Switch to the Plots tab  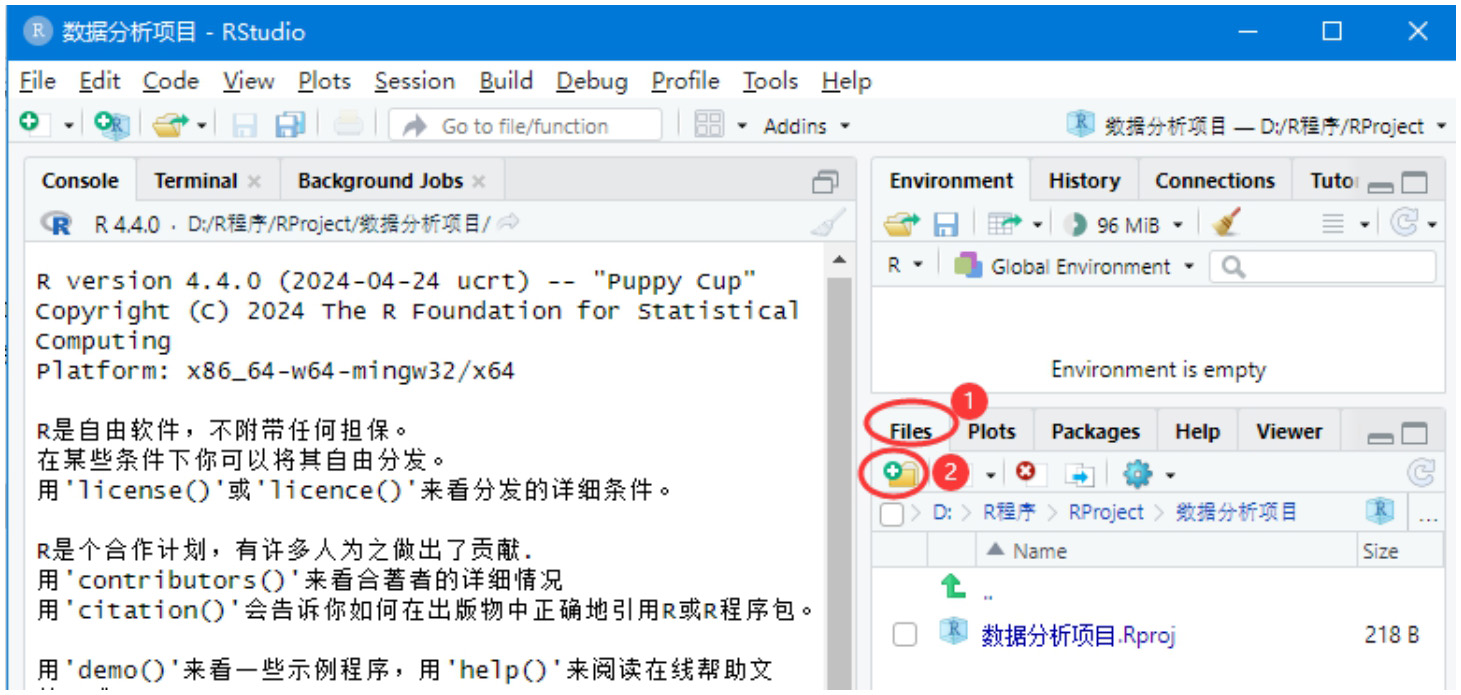click(991, 432)
